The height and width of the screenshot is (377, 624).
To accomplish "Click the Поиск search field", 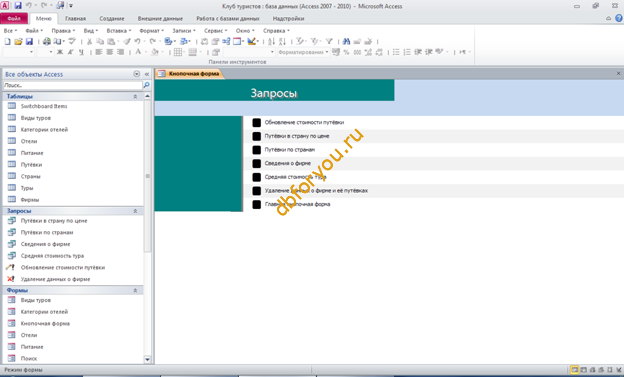I will (x=73, y=85).
